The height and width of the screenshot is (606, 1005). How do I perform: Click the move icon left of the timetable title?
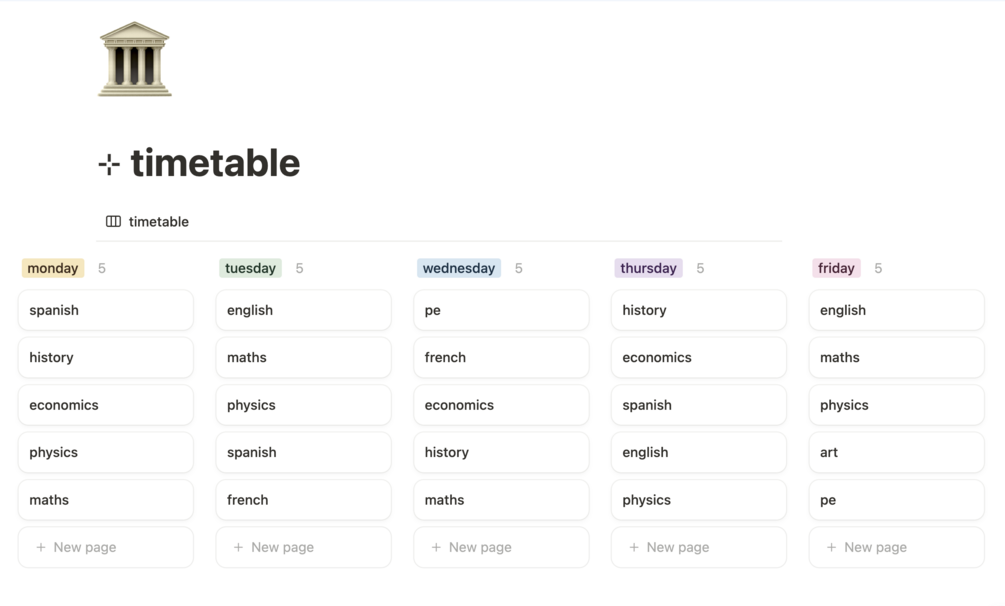(x=109, y=164)
